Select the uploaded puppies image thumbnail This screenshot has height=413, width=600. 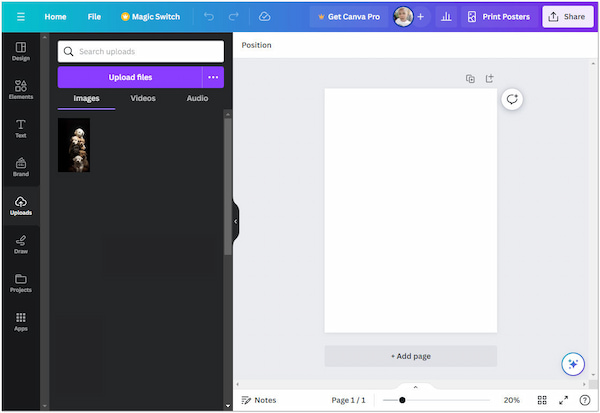pos(74,145)
